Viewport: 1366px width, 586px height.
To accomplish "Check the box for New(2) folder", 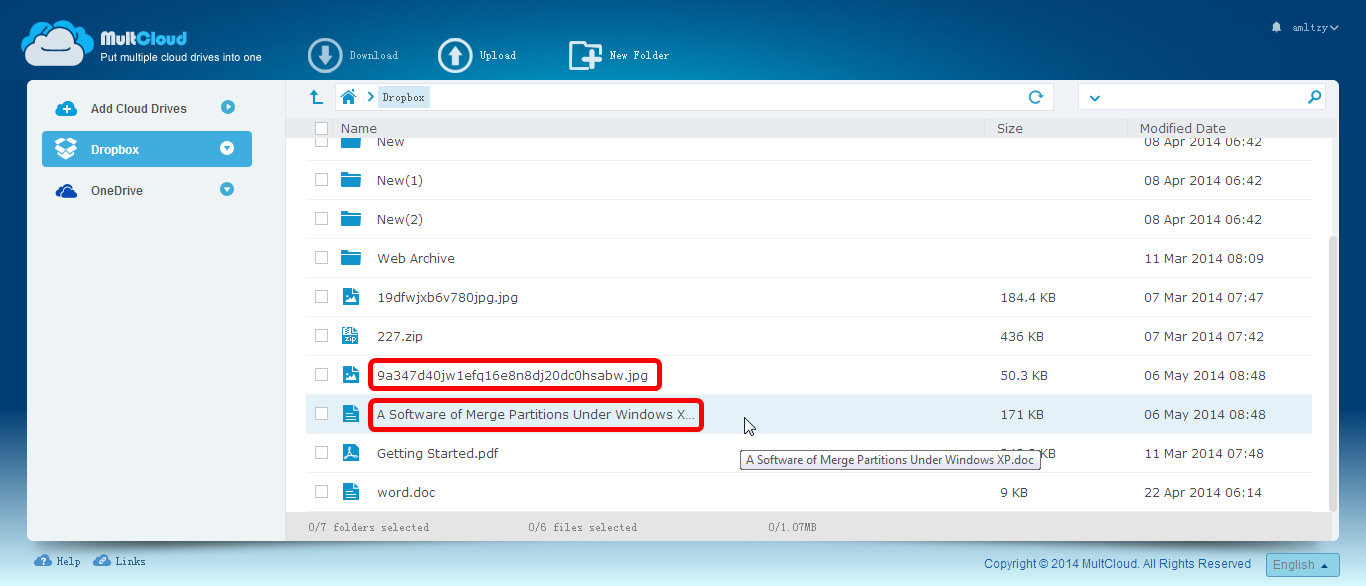I will click(321, 219).
